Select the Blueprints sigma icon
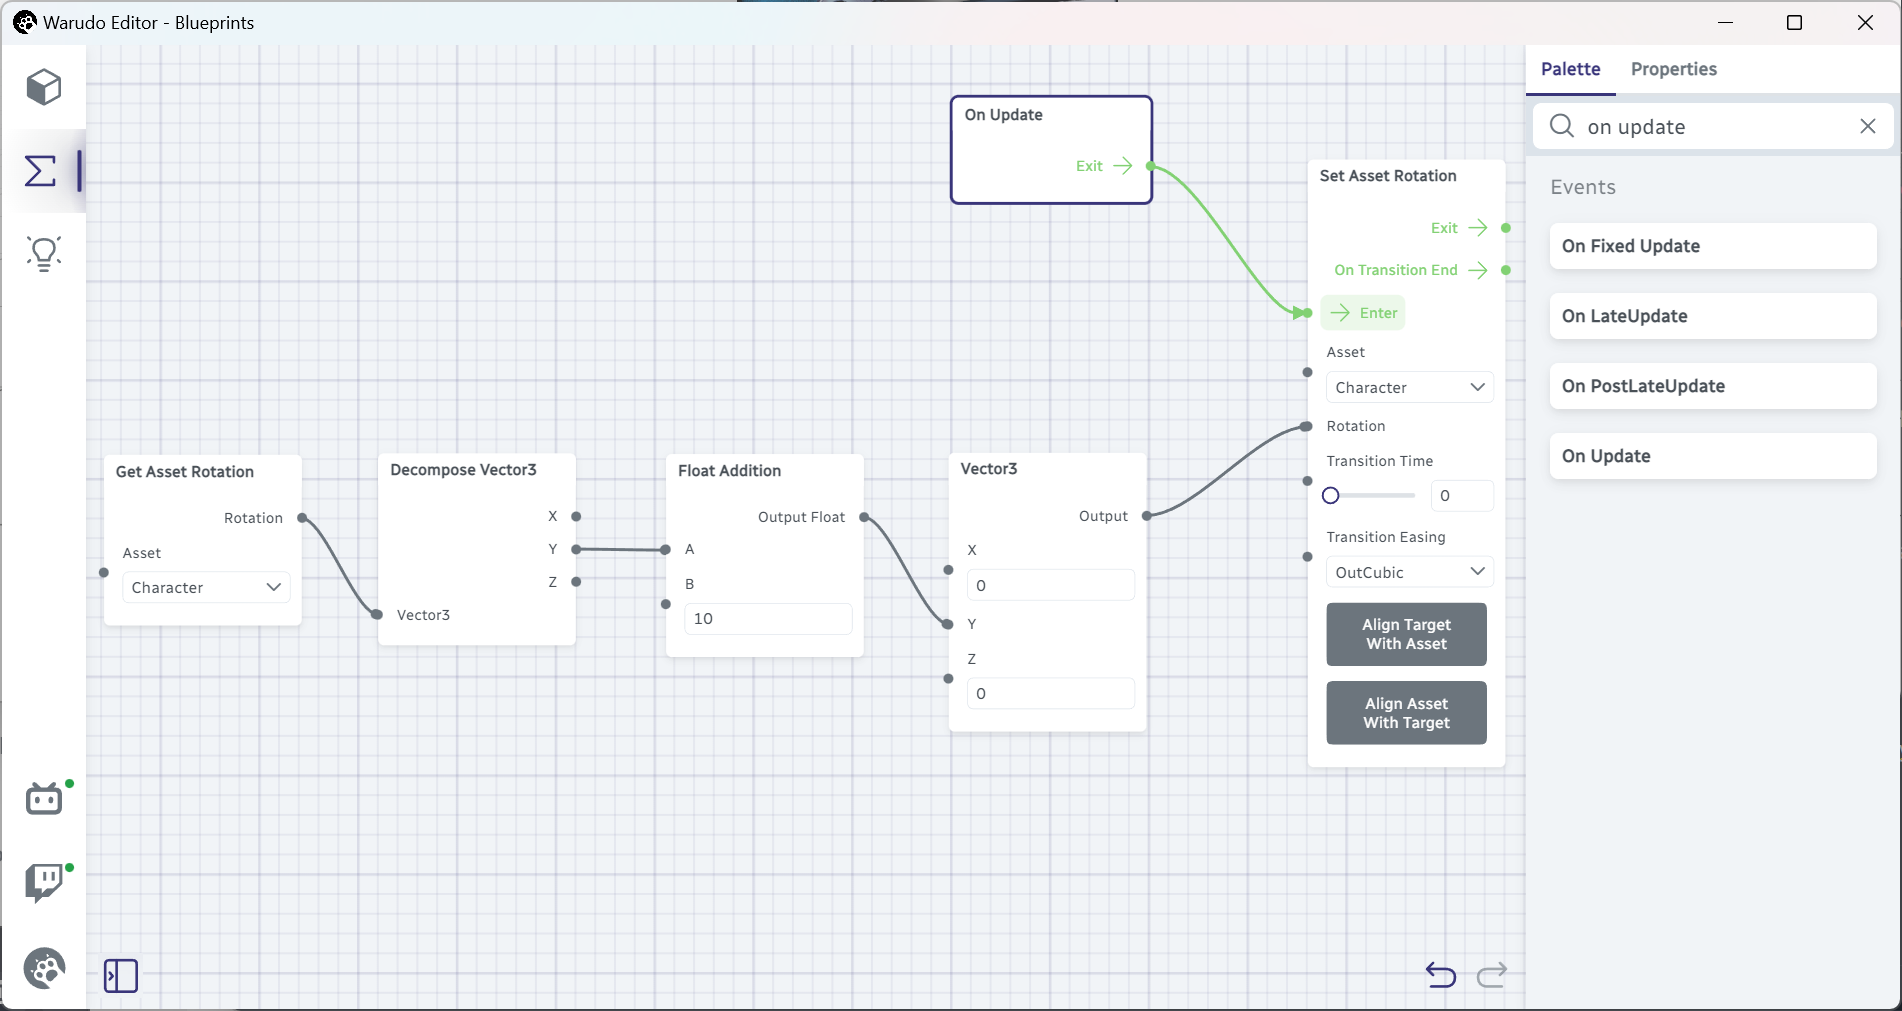This screenshot has height=1011, width=1902. coord(41,171)
